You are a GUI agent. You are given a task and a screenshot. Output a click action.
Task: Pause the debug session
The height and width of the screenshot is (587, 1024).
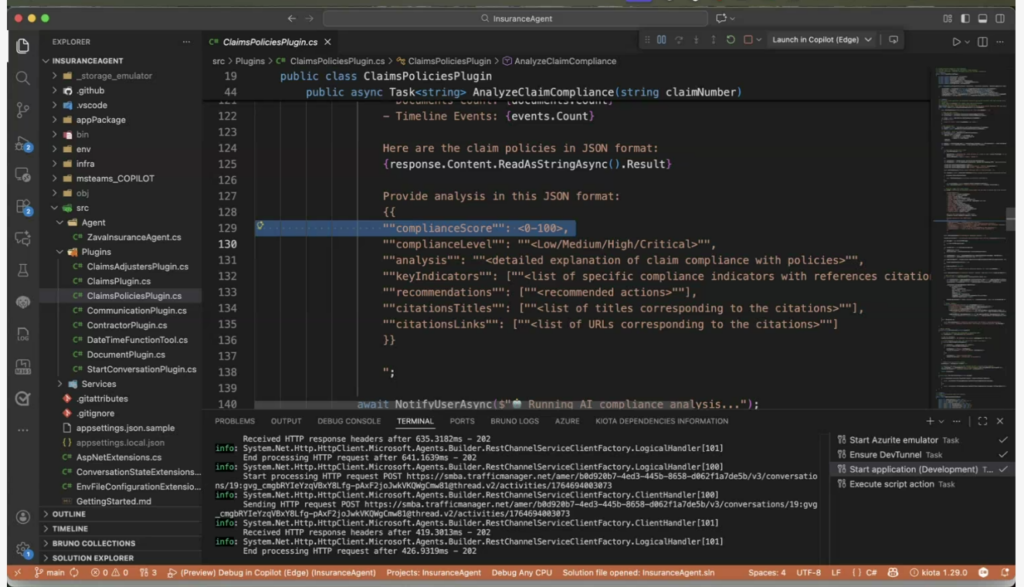coord(661,40)
